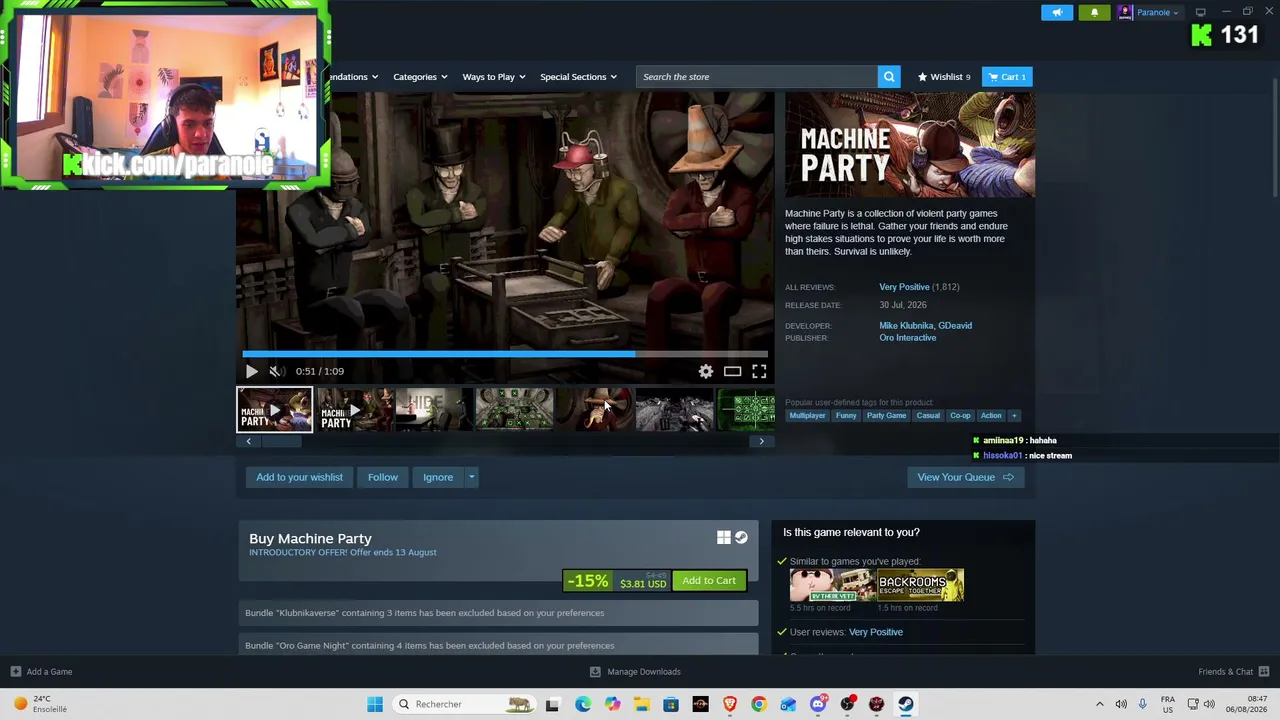
Task: Follow the Machine Party game
Action: [x=383, y=477]
